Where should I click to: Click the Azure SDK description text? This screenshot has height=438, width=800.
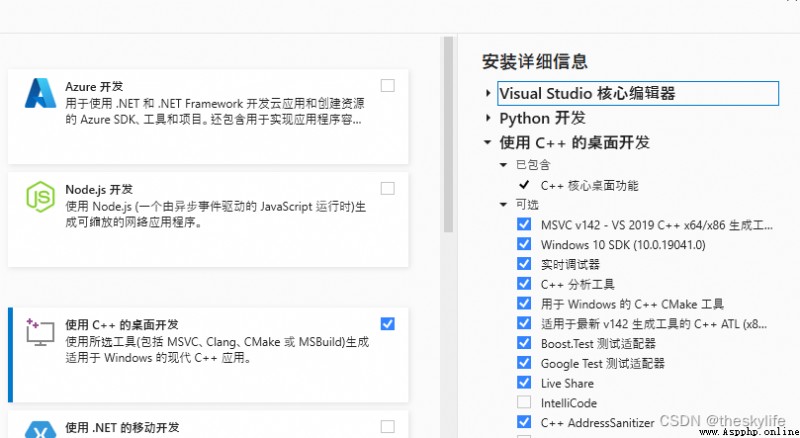214,111
